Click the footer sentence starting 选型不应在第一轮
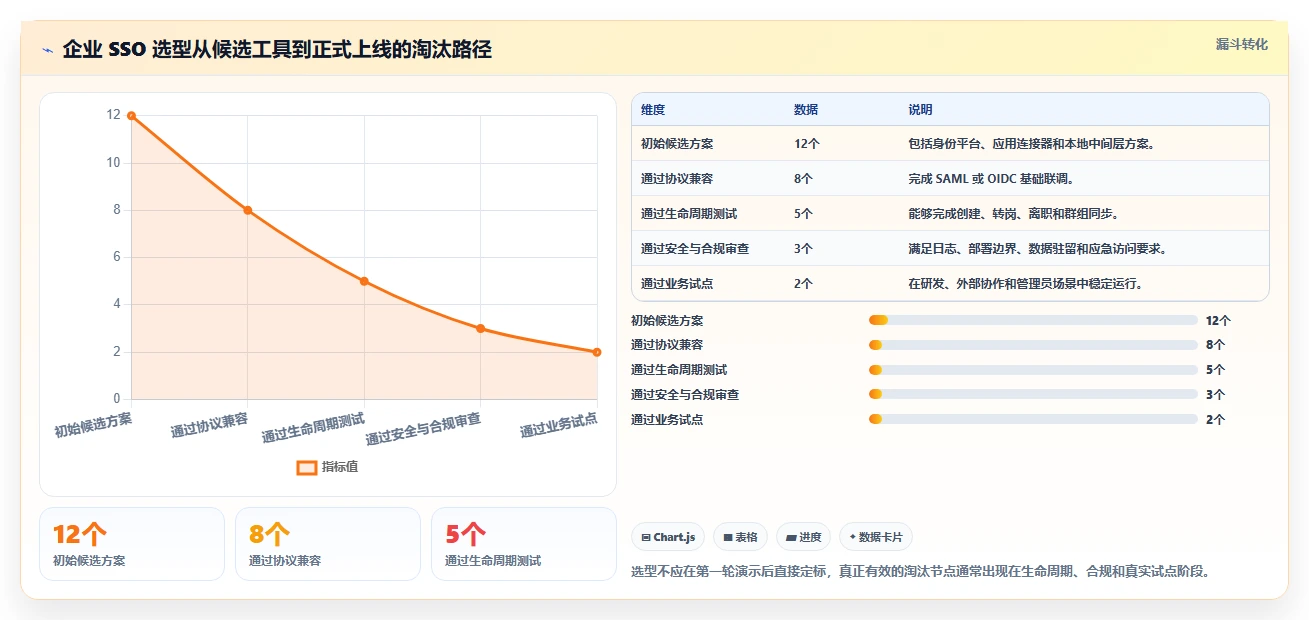The width and height of the screenshot is (1309, 620). 921,572
